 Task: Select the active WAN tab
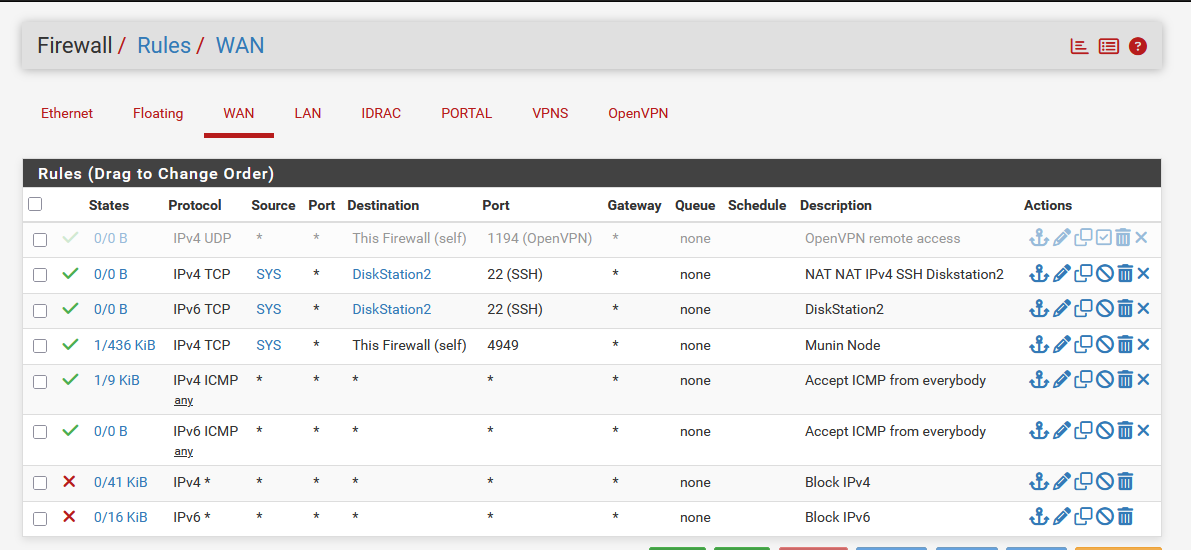[x=239, y=114]
